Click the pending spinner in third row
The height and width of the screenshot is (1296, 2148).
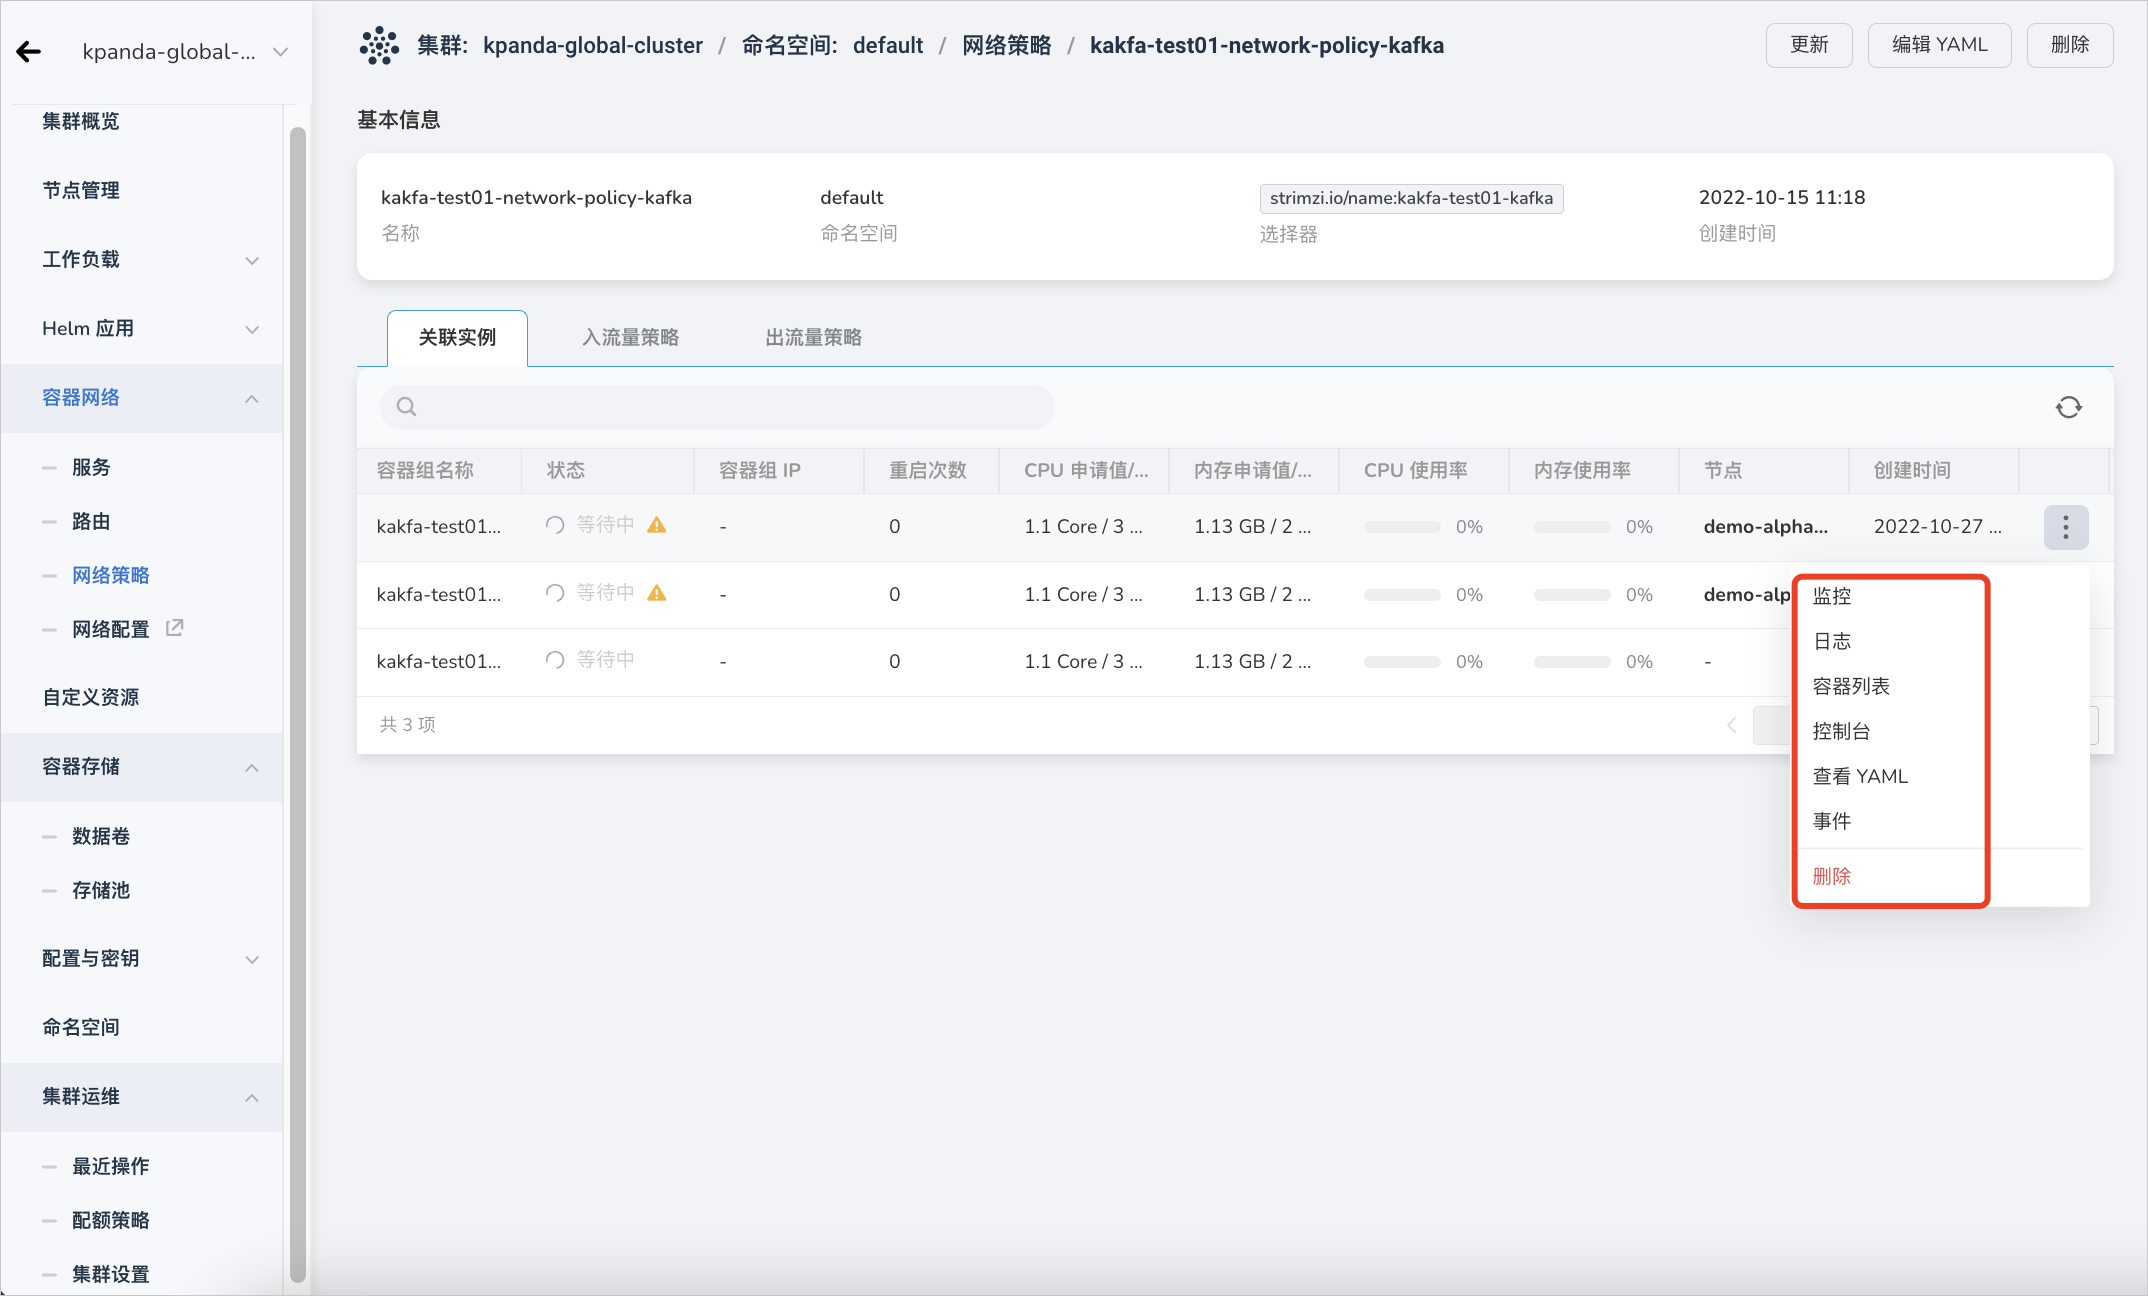tap(555, 660)
